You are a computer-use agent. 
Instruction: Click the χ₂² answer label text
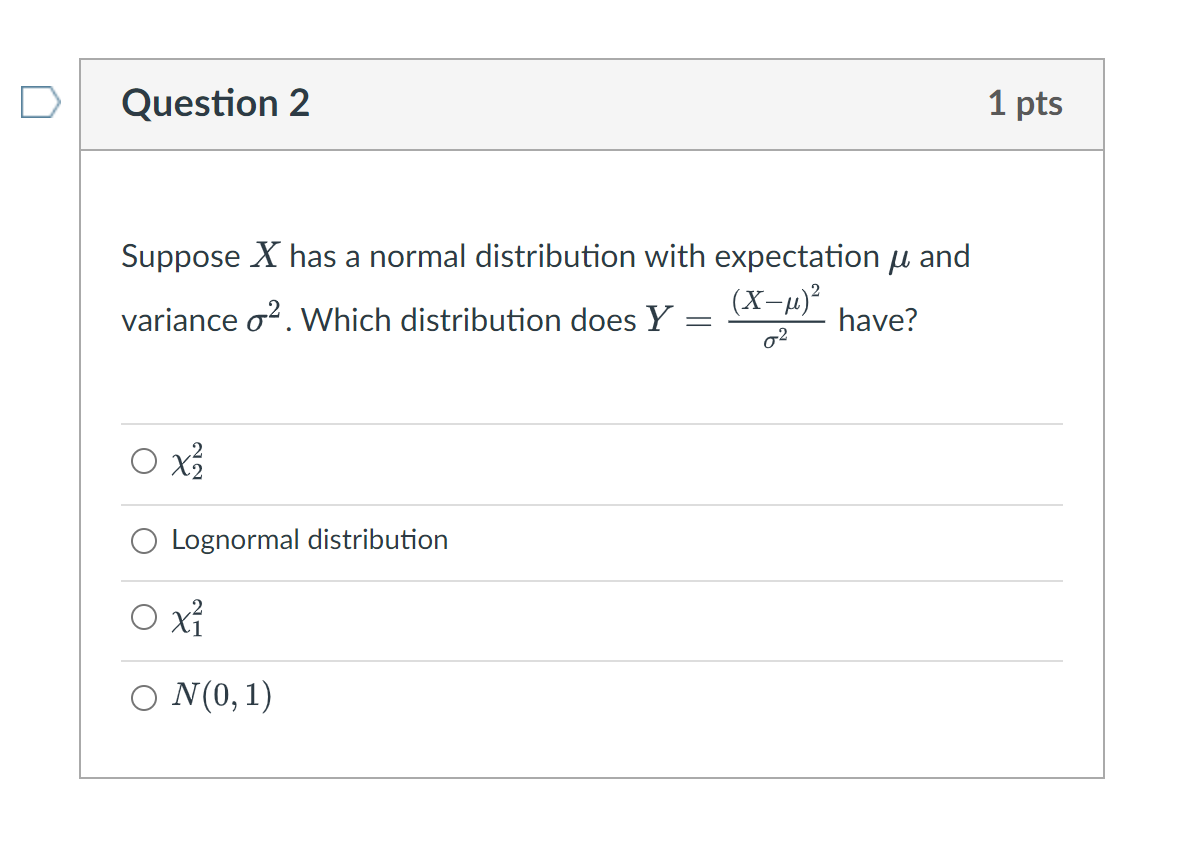189,461
